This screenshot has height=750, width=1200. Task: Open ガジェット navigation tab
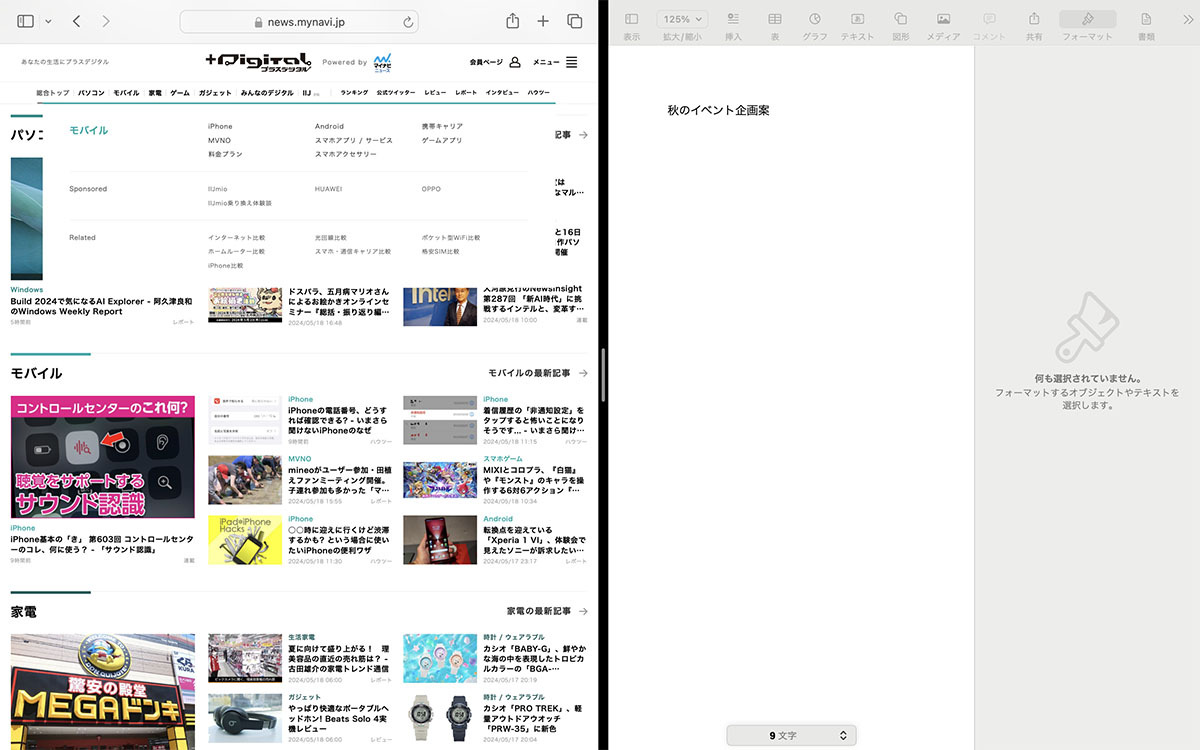click(215, 92)
